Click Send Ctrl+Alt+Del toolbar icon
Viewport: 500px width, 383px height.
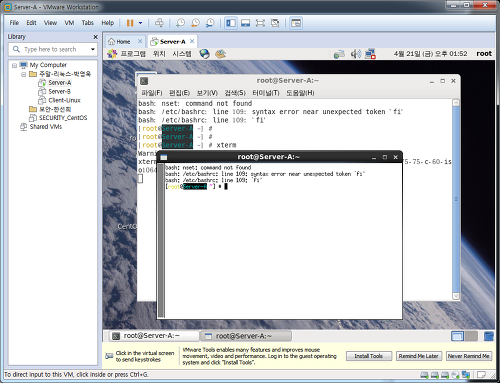(159, 23)
